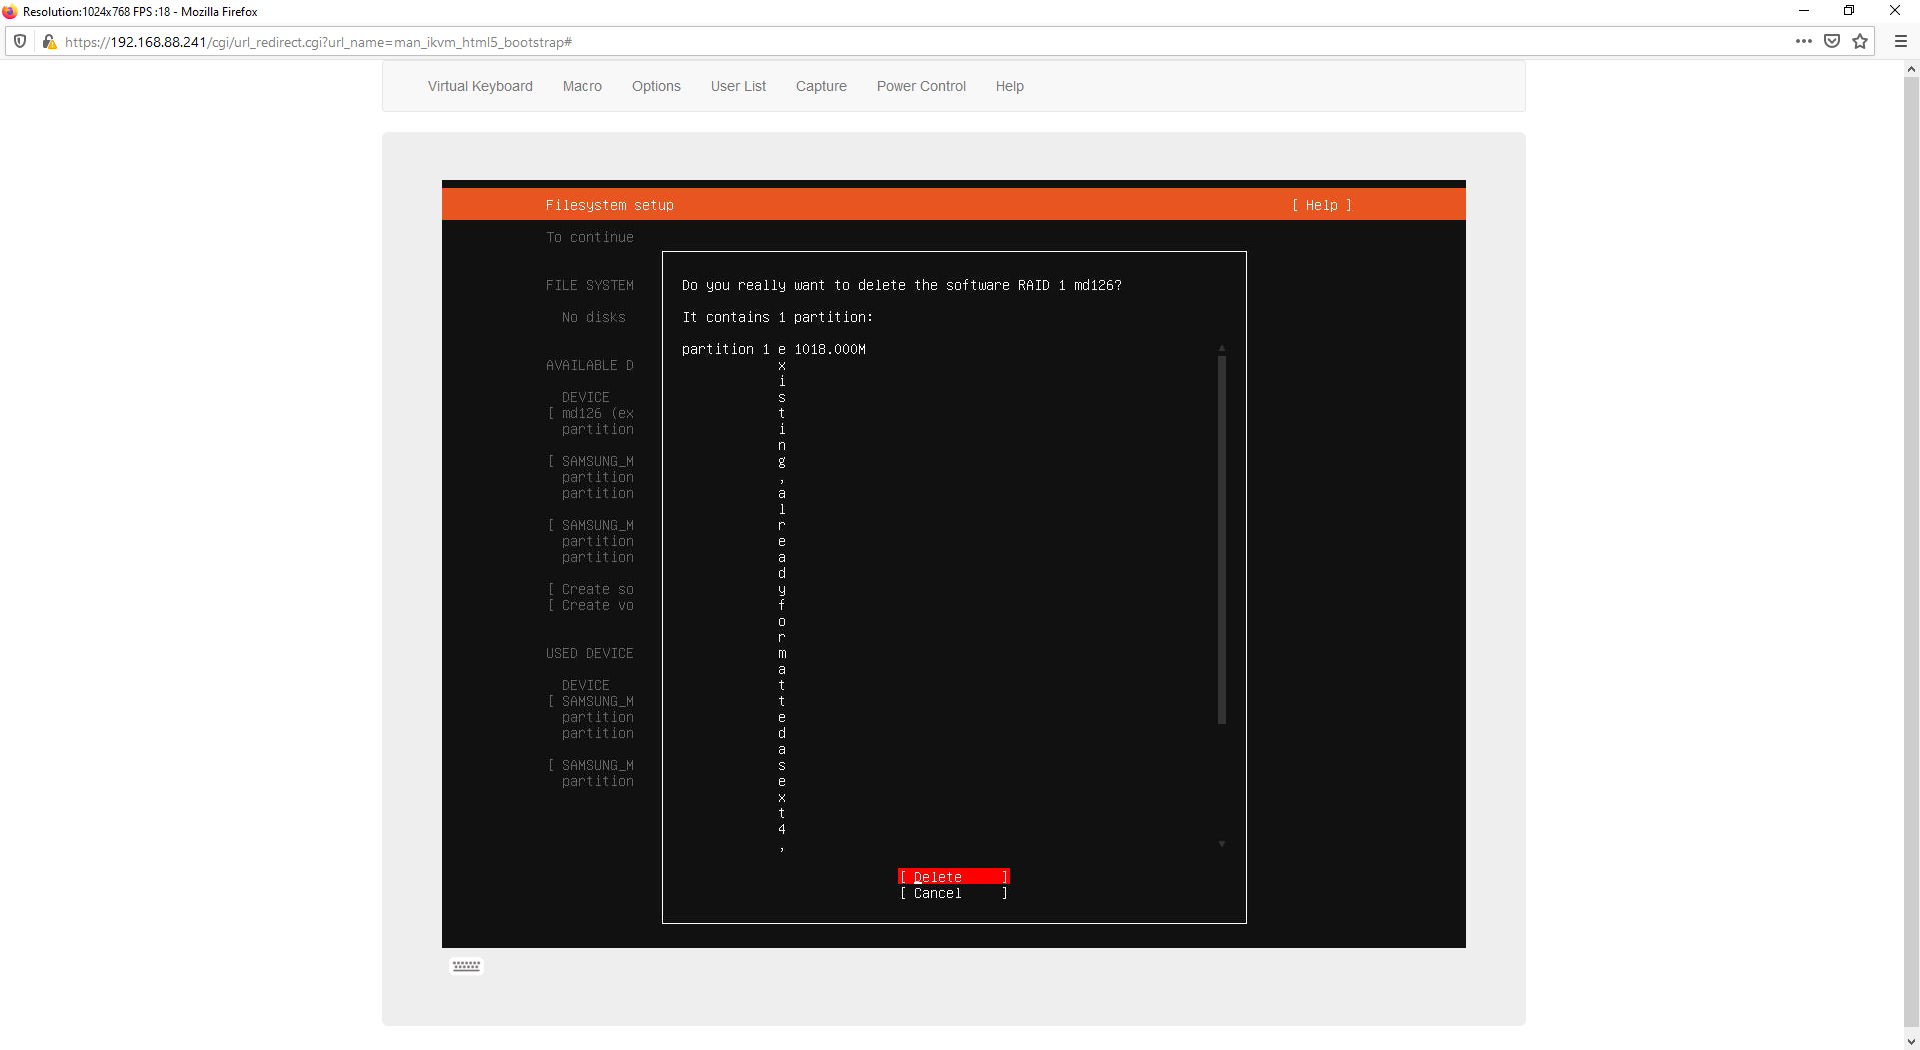Click the 1018.000M size value
The width and height of the screenshot is (1920, 1050).
click(x=830, y=349)
